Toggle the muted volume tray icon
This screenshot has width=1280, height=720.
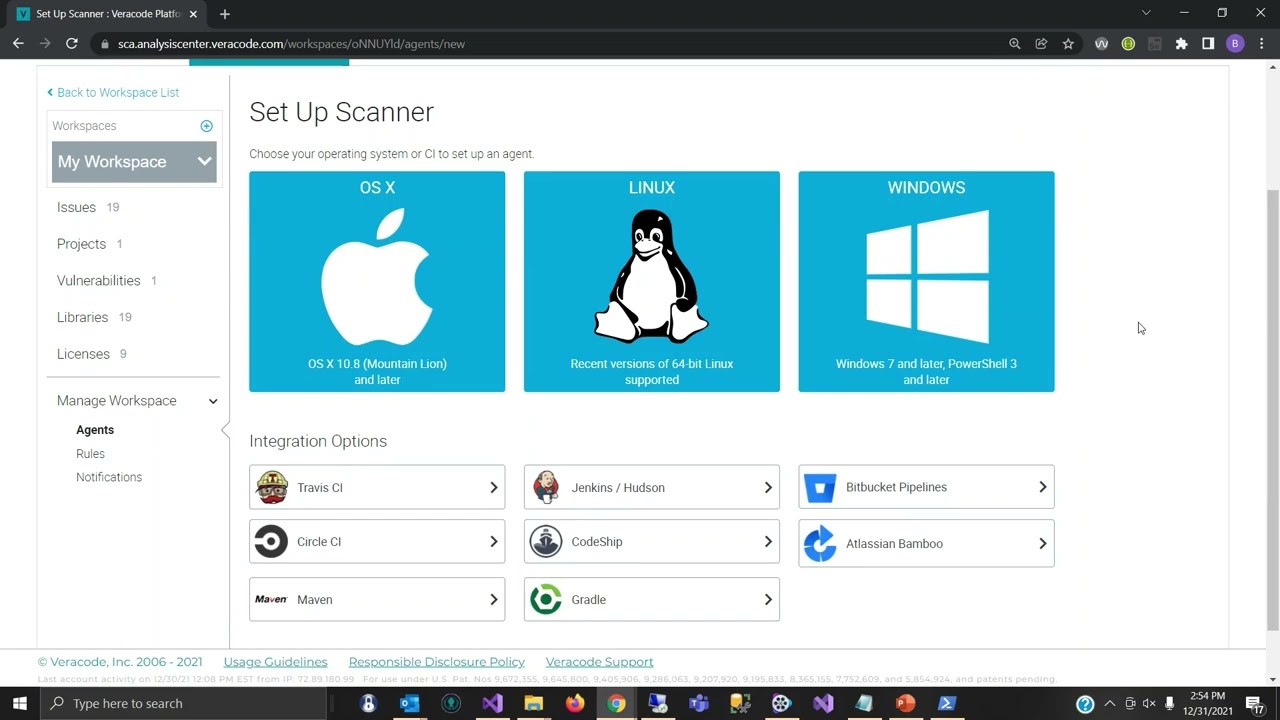1149,703
